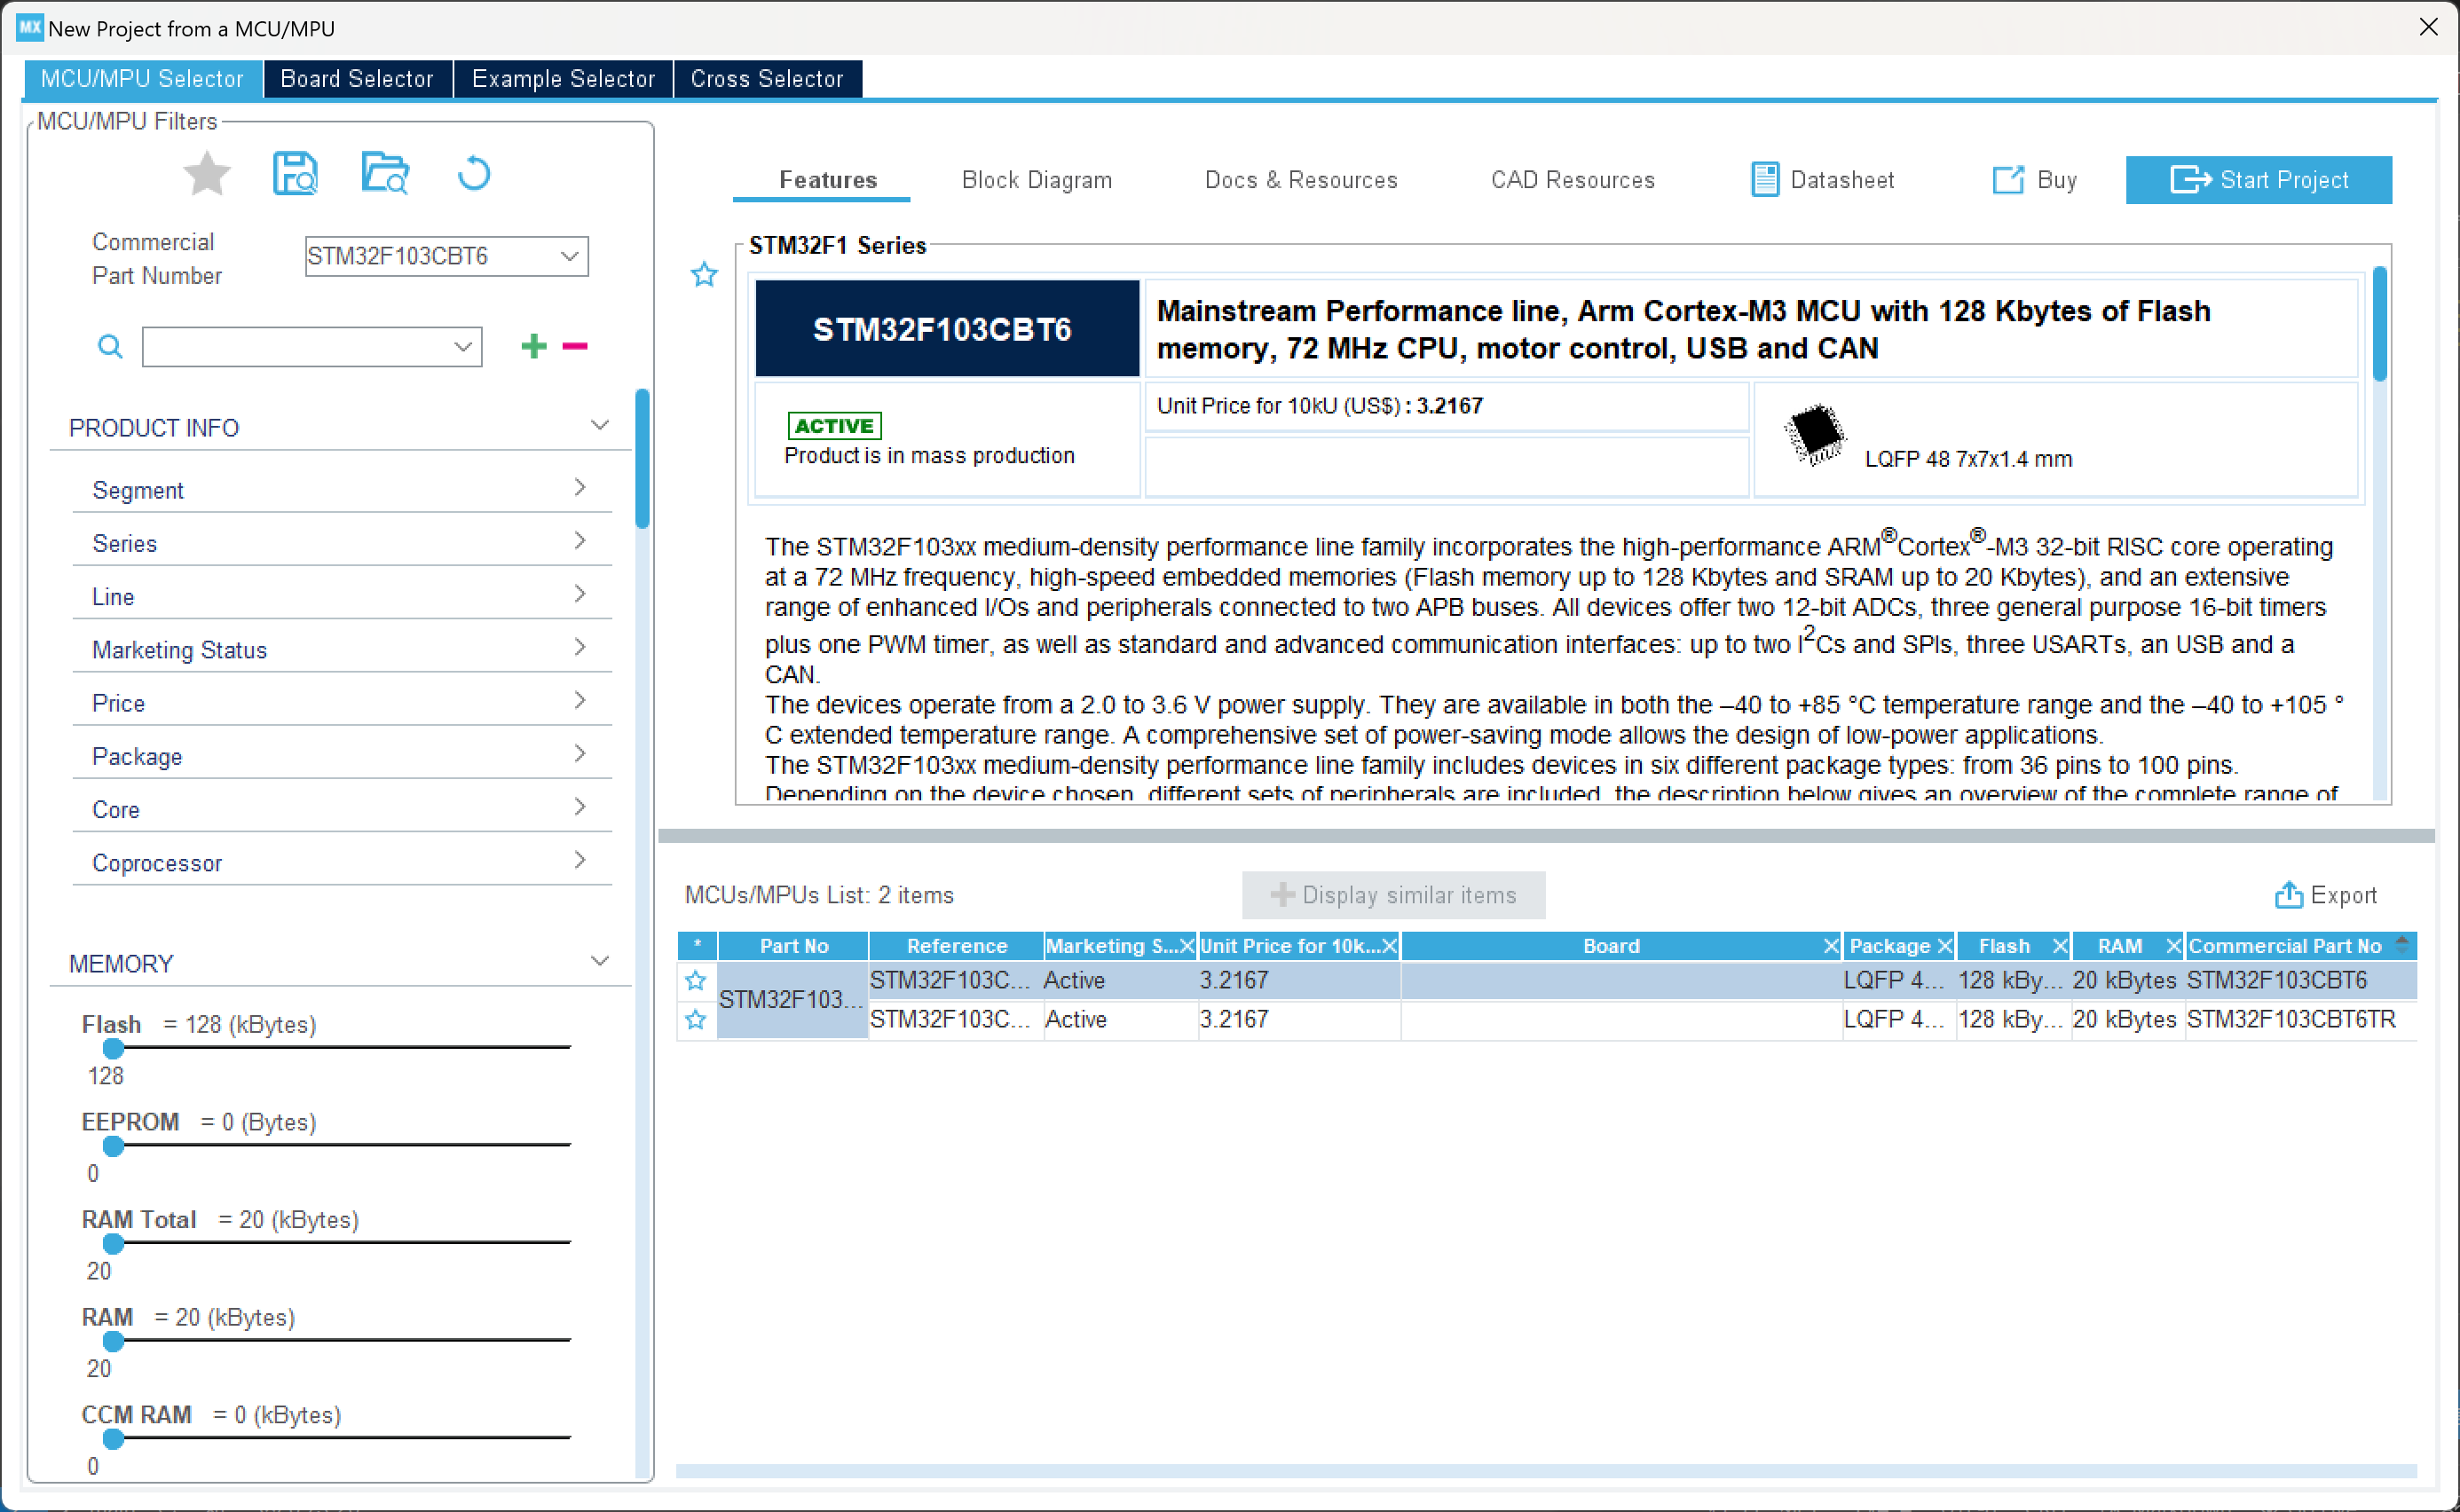Open the Datasheet link

pyautogui.click(x=1822, y=180)
